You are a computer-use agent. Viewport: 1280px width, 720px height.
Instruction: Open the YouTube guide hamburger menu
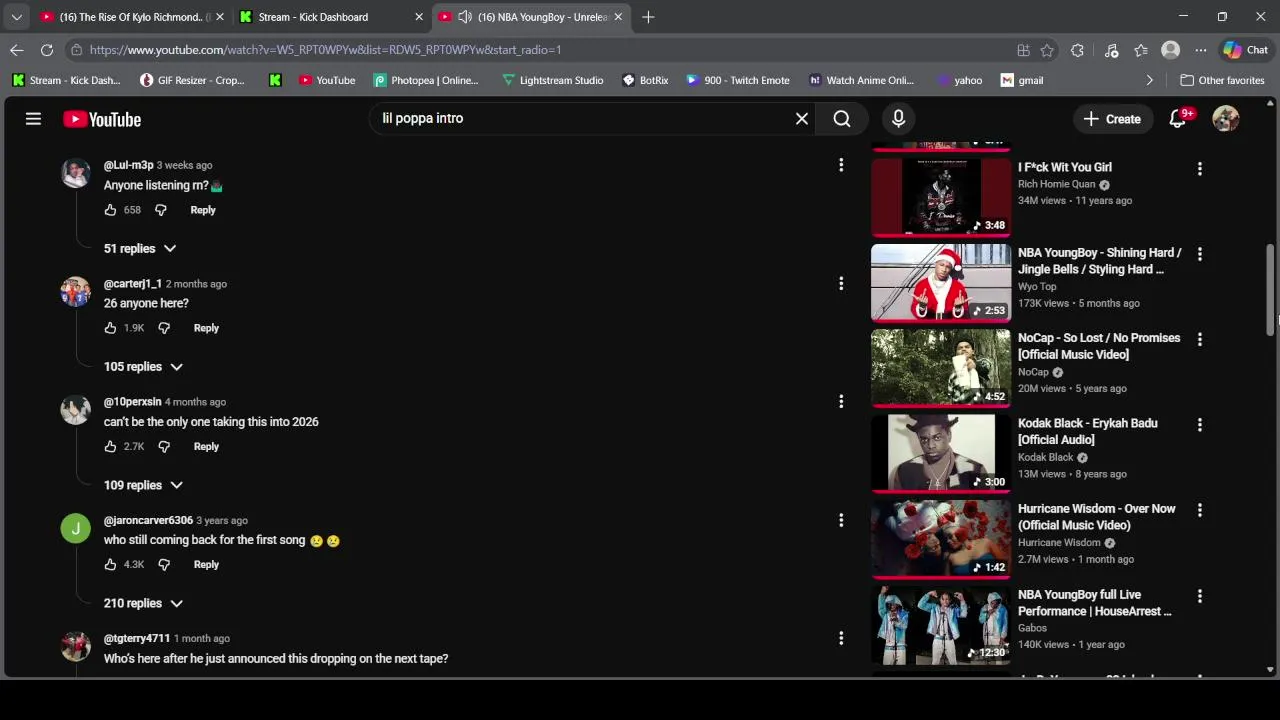(x=33, y=119)
